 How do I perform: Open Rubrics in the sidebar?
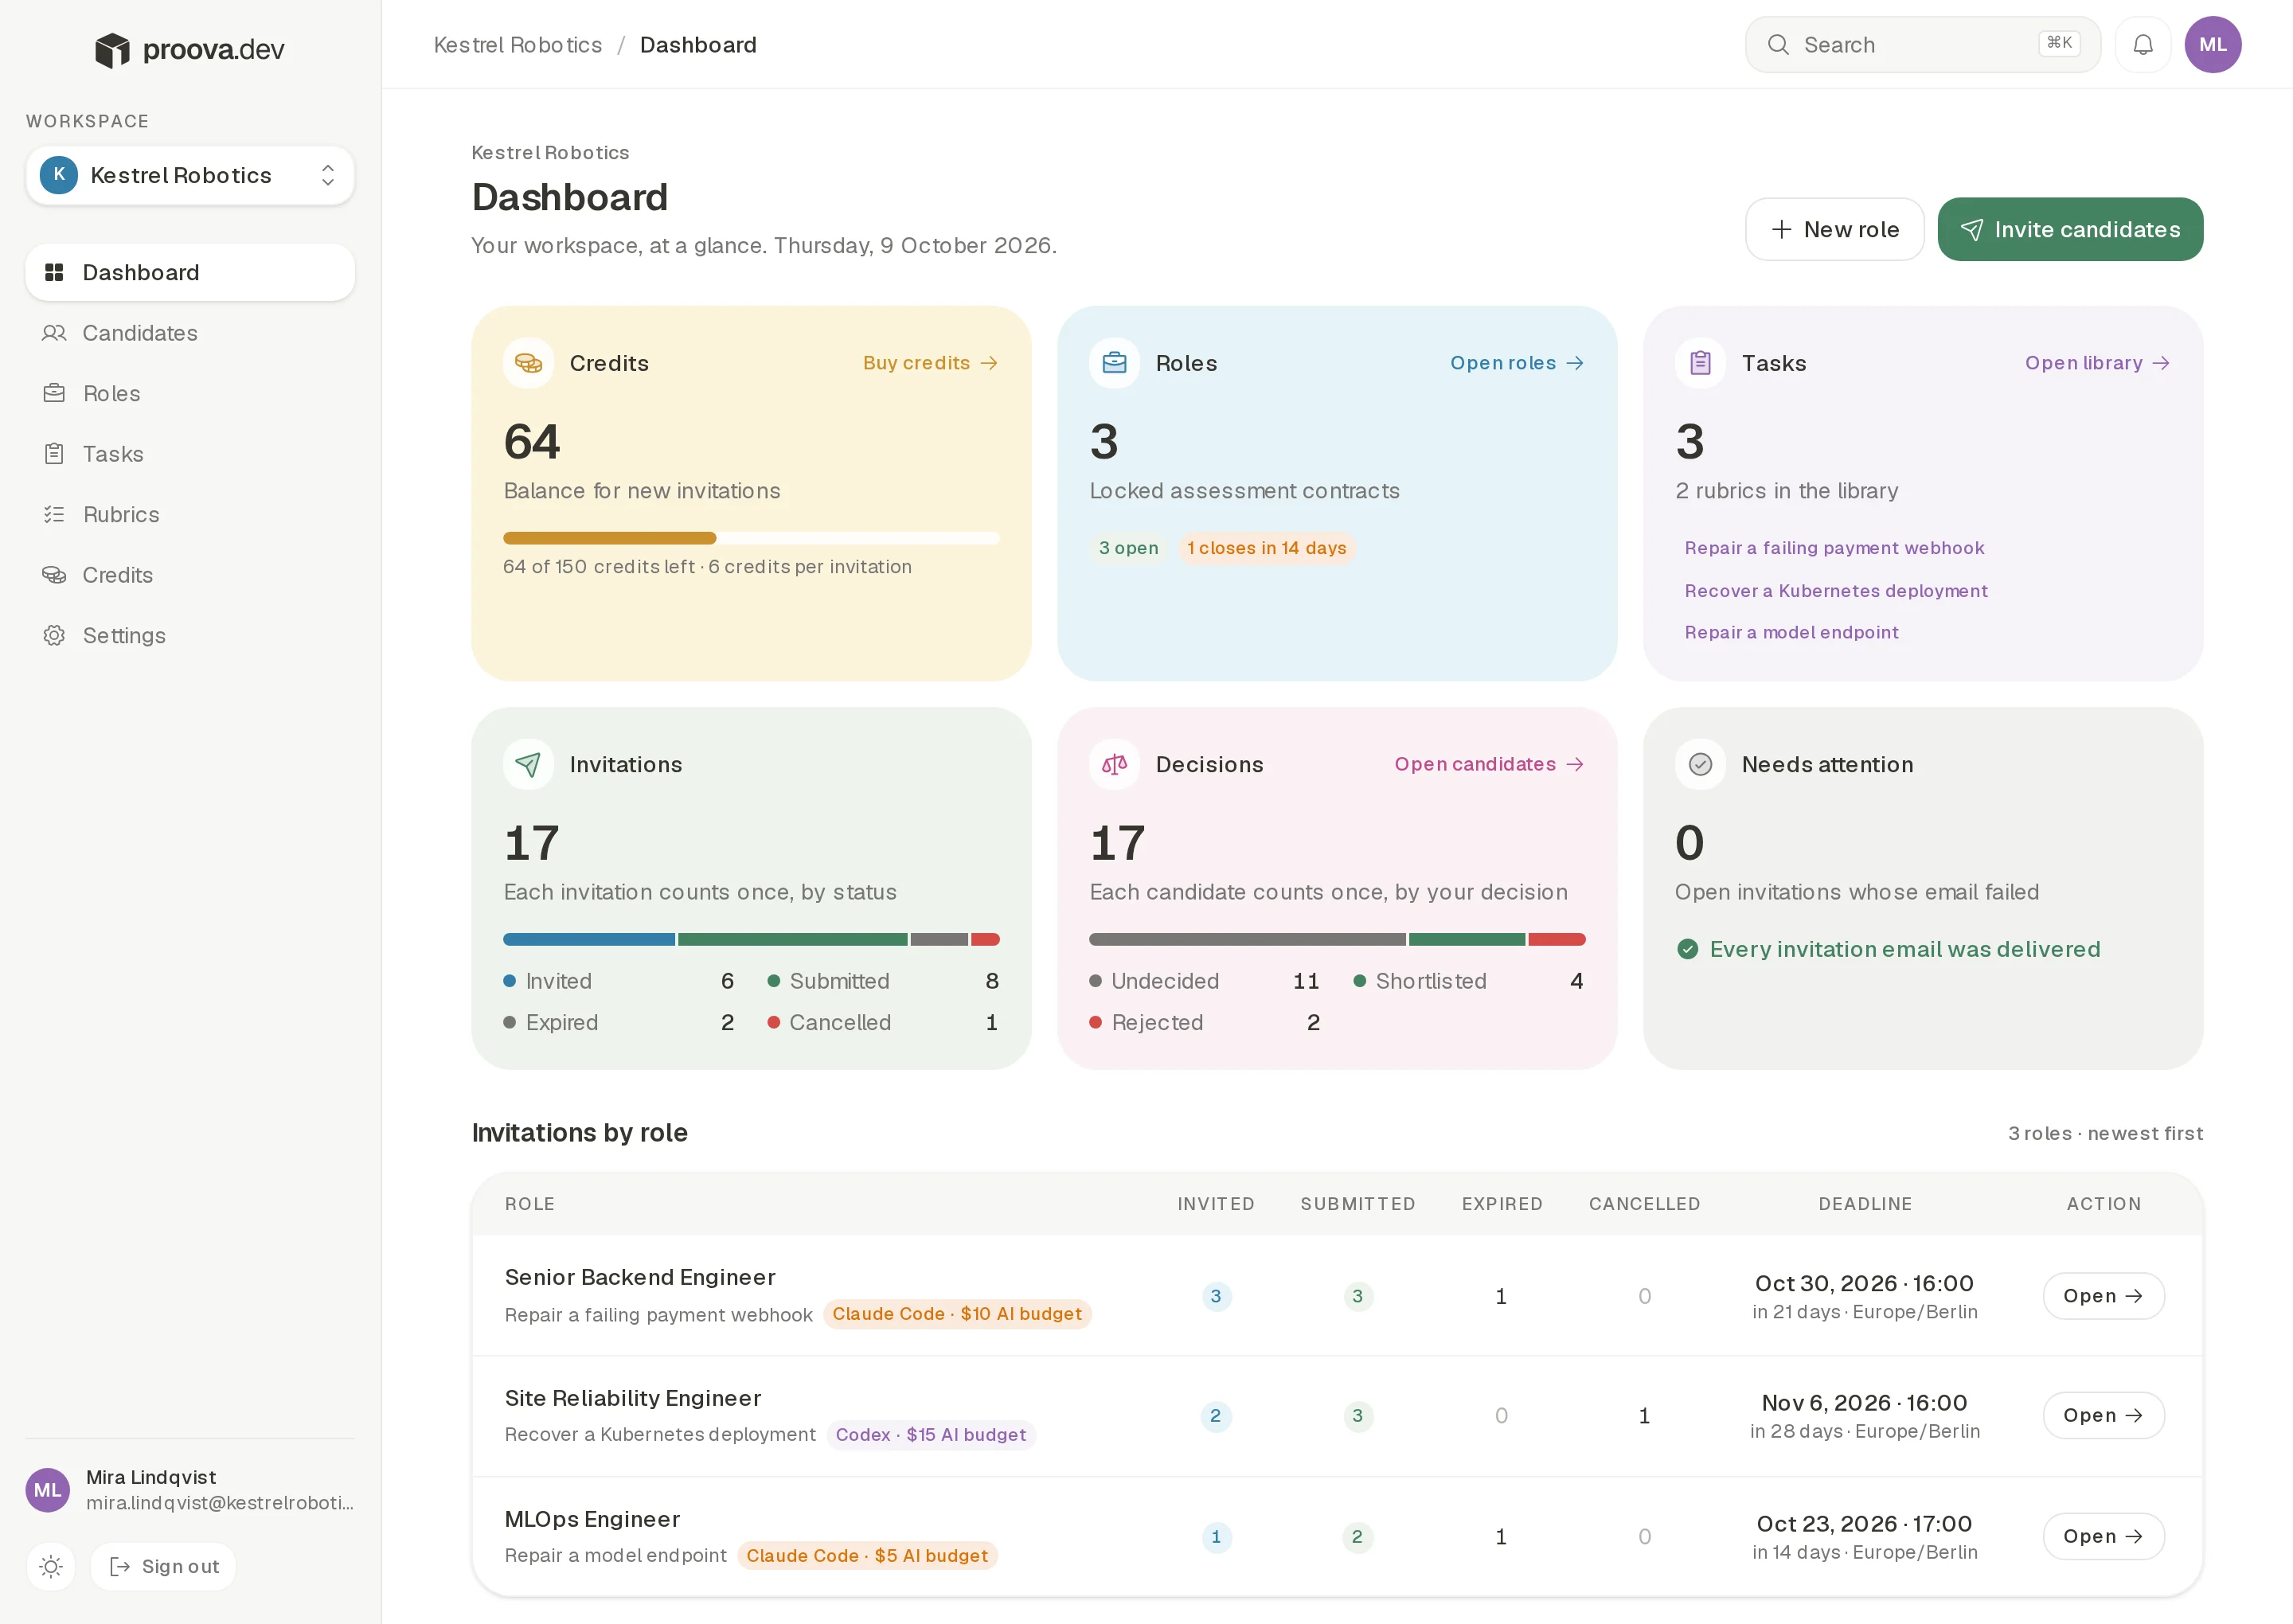(190, 514)
